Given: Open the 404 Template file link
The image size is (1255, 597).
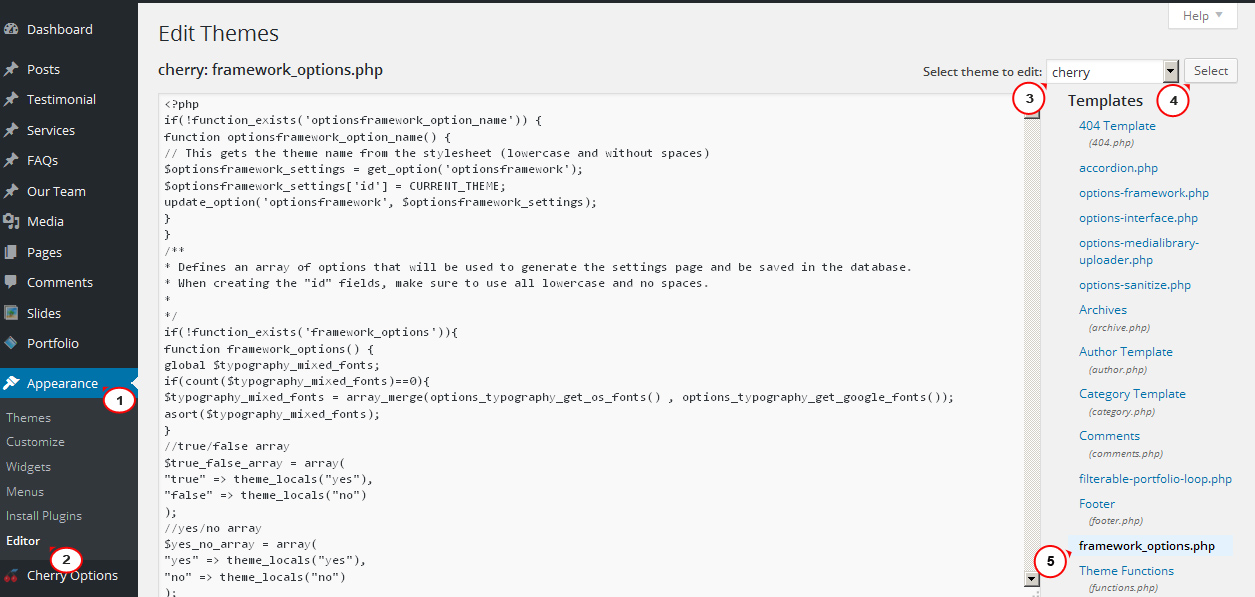Looking at the screenshot, I should (x=1117, y=126).
